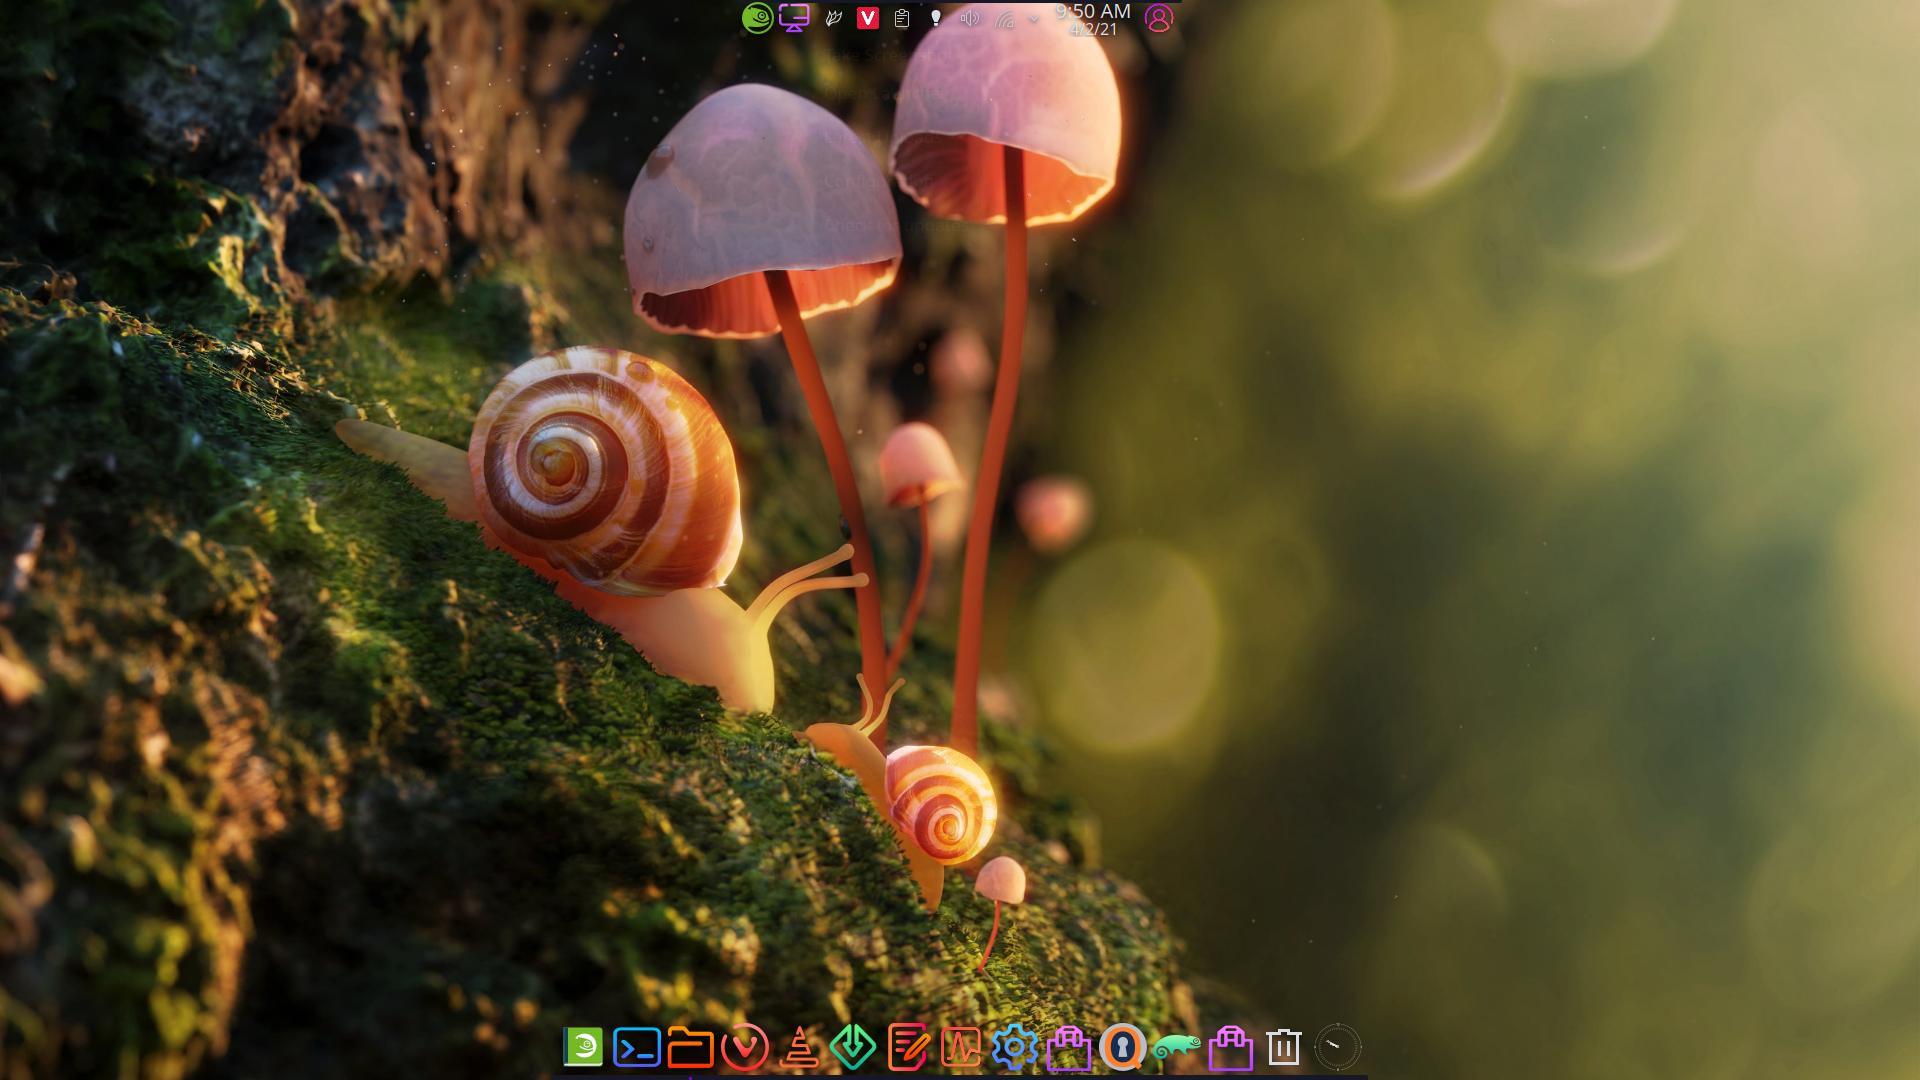The height and width of the screenshot is (1080, 1920).
Task: Click the flame-shaped tray icon
Action: (834, 18)
